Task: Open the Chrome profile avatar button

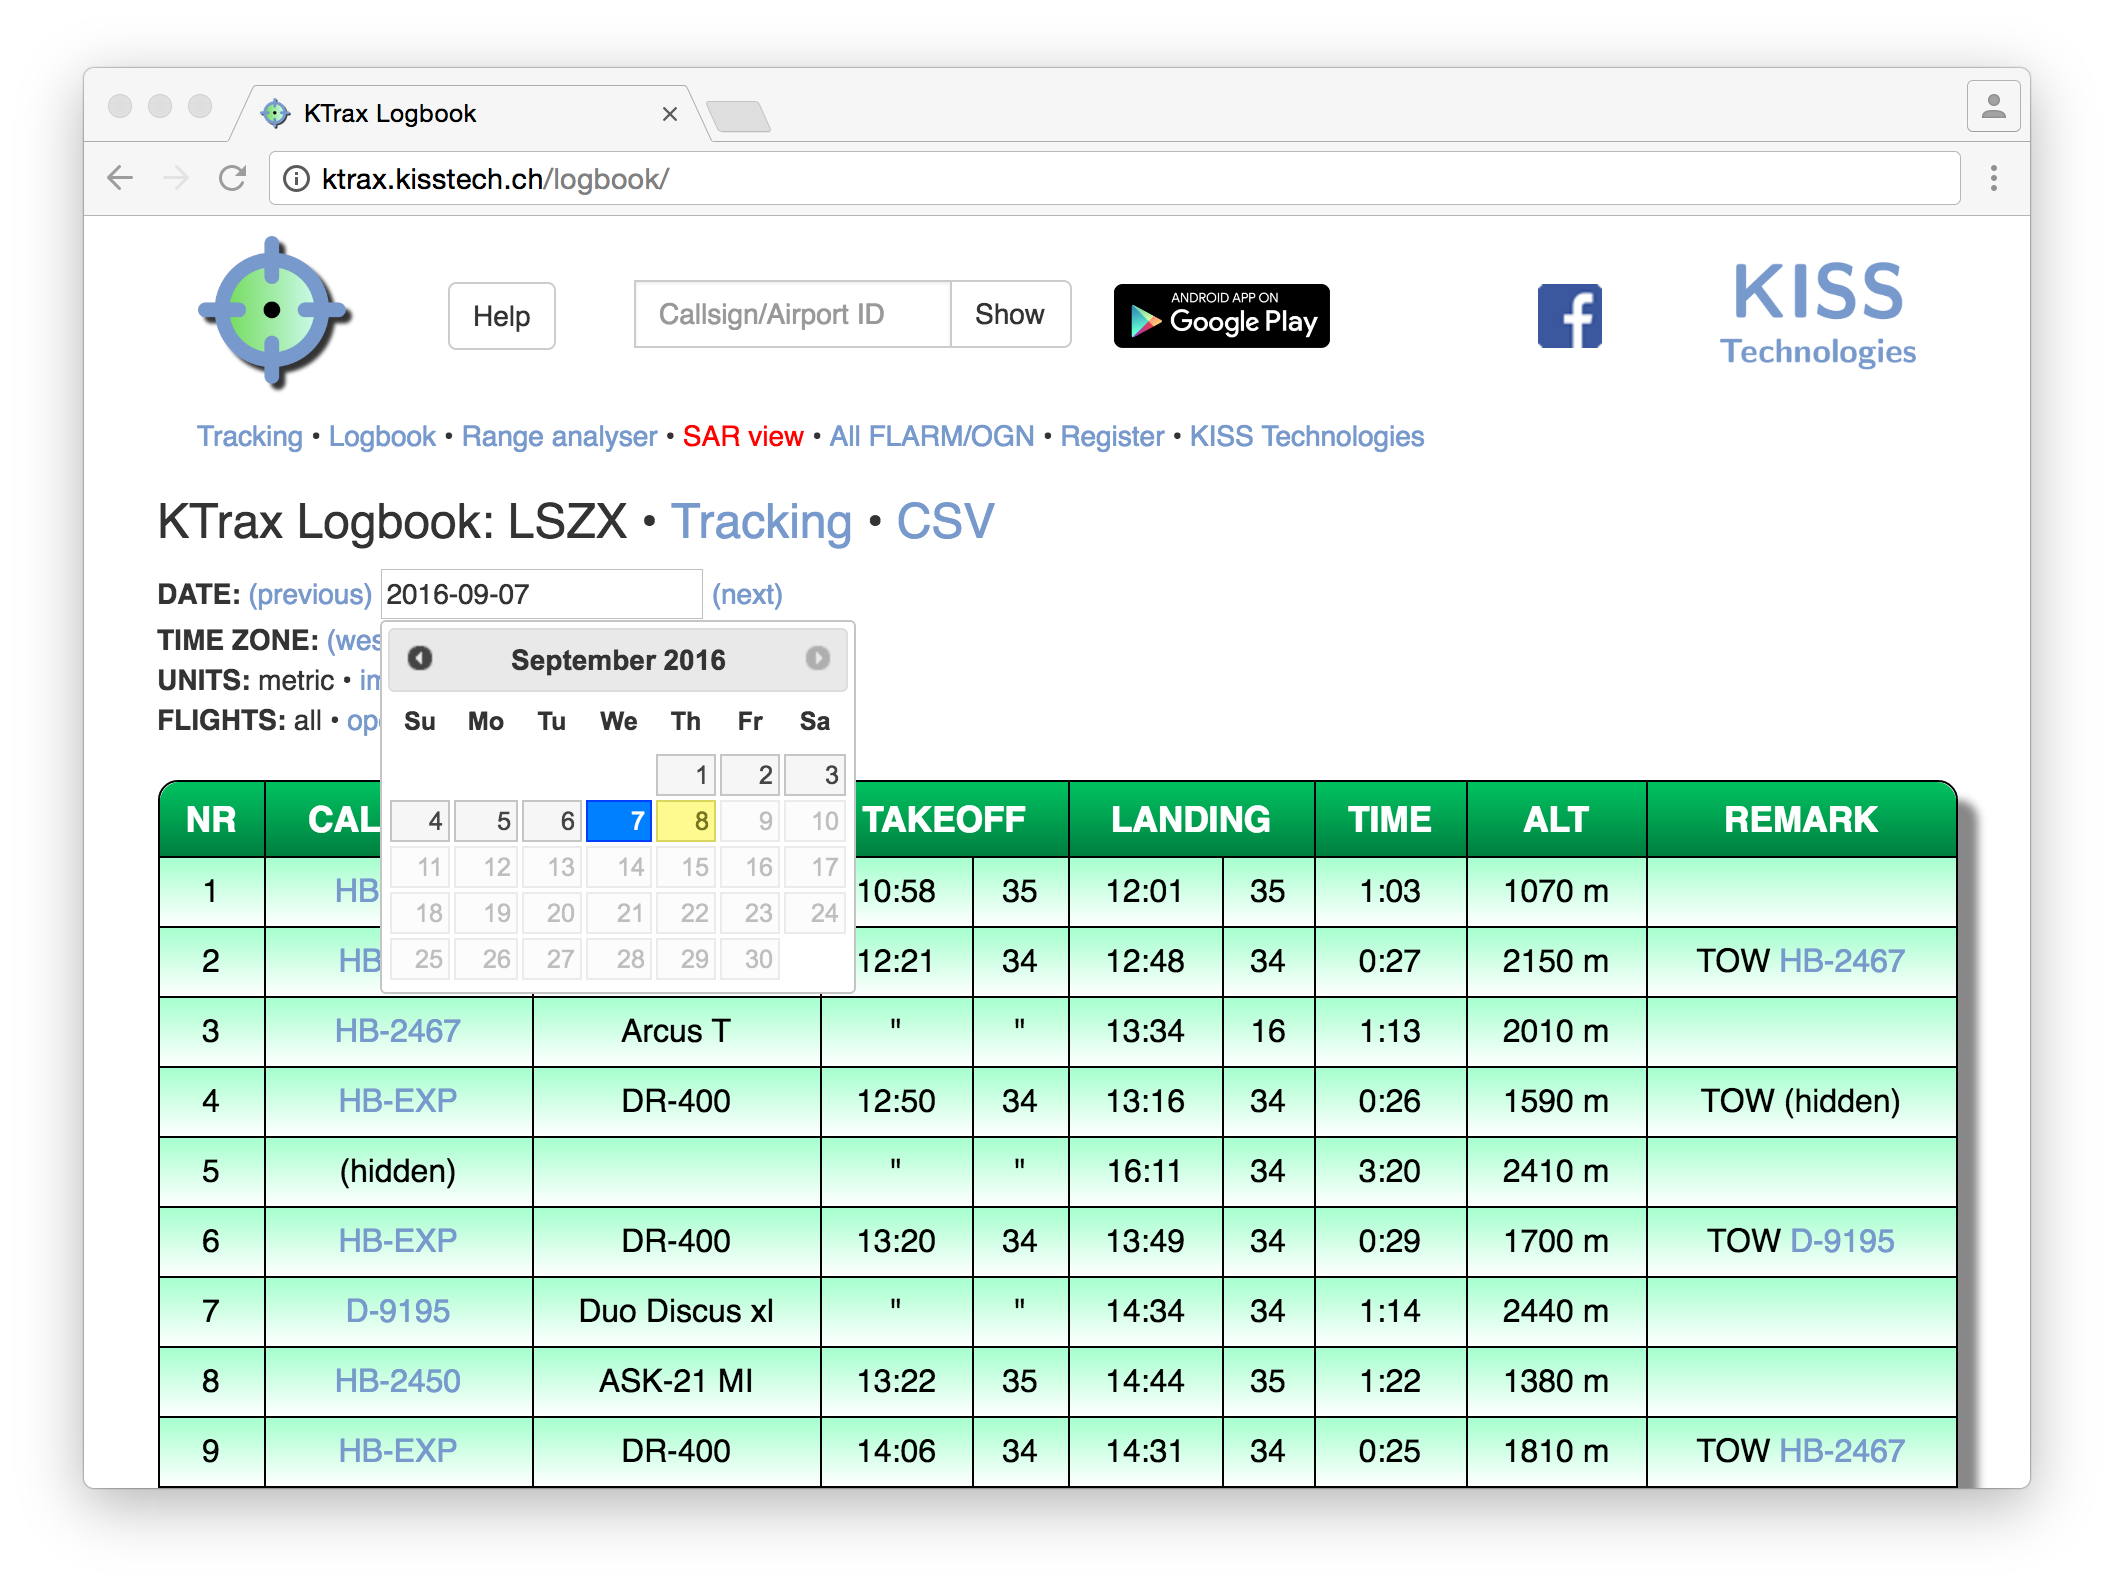Action: 1992,107
